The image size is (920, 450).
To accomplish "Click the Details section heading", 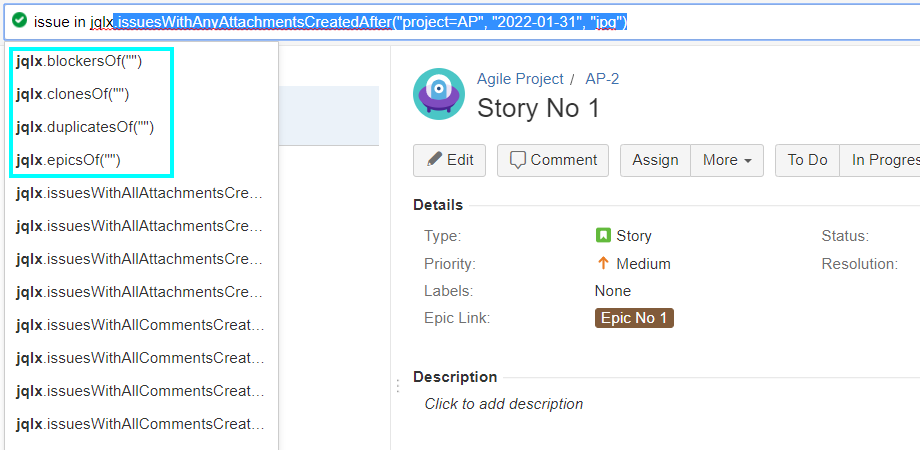I will click(x=438, y=205).
